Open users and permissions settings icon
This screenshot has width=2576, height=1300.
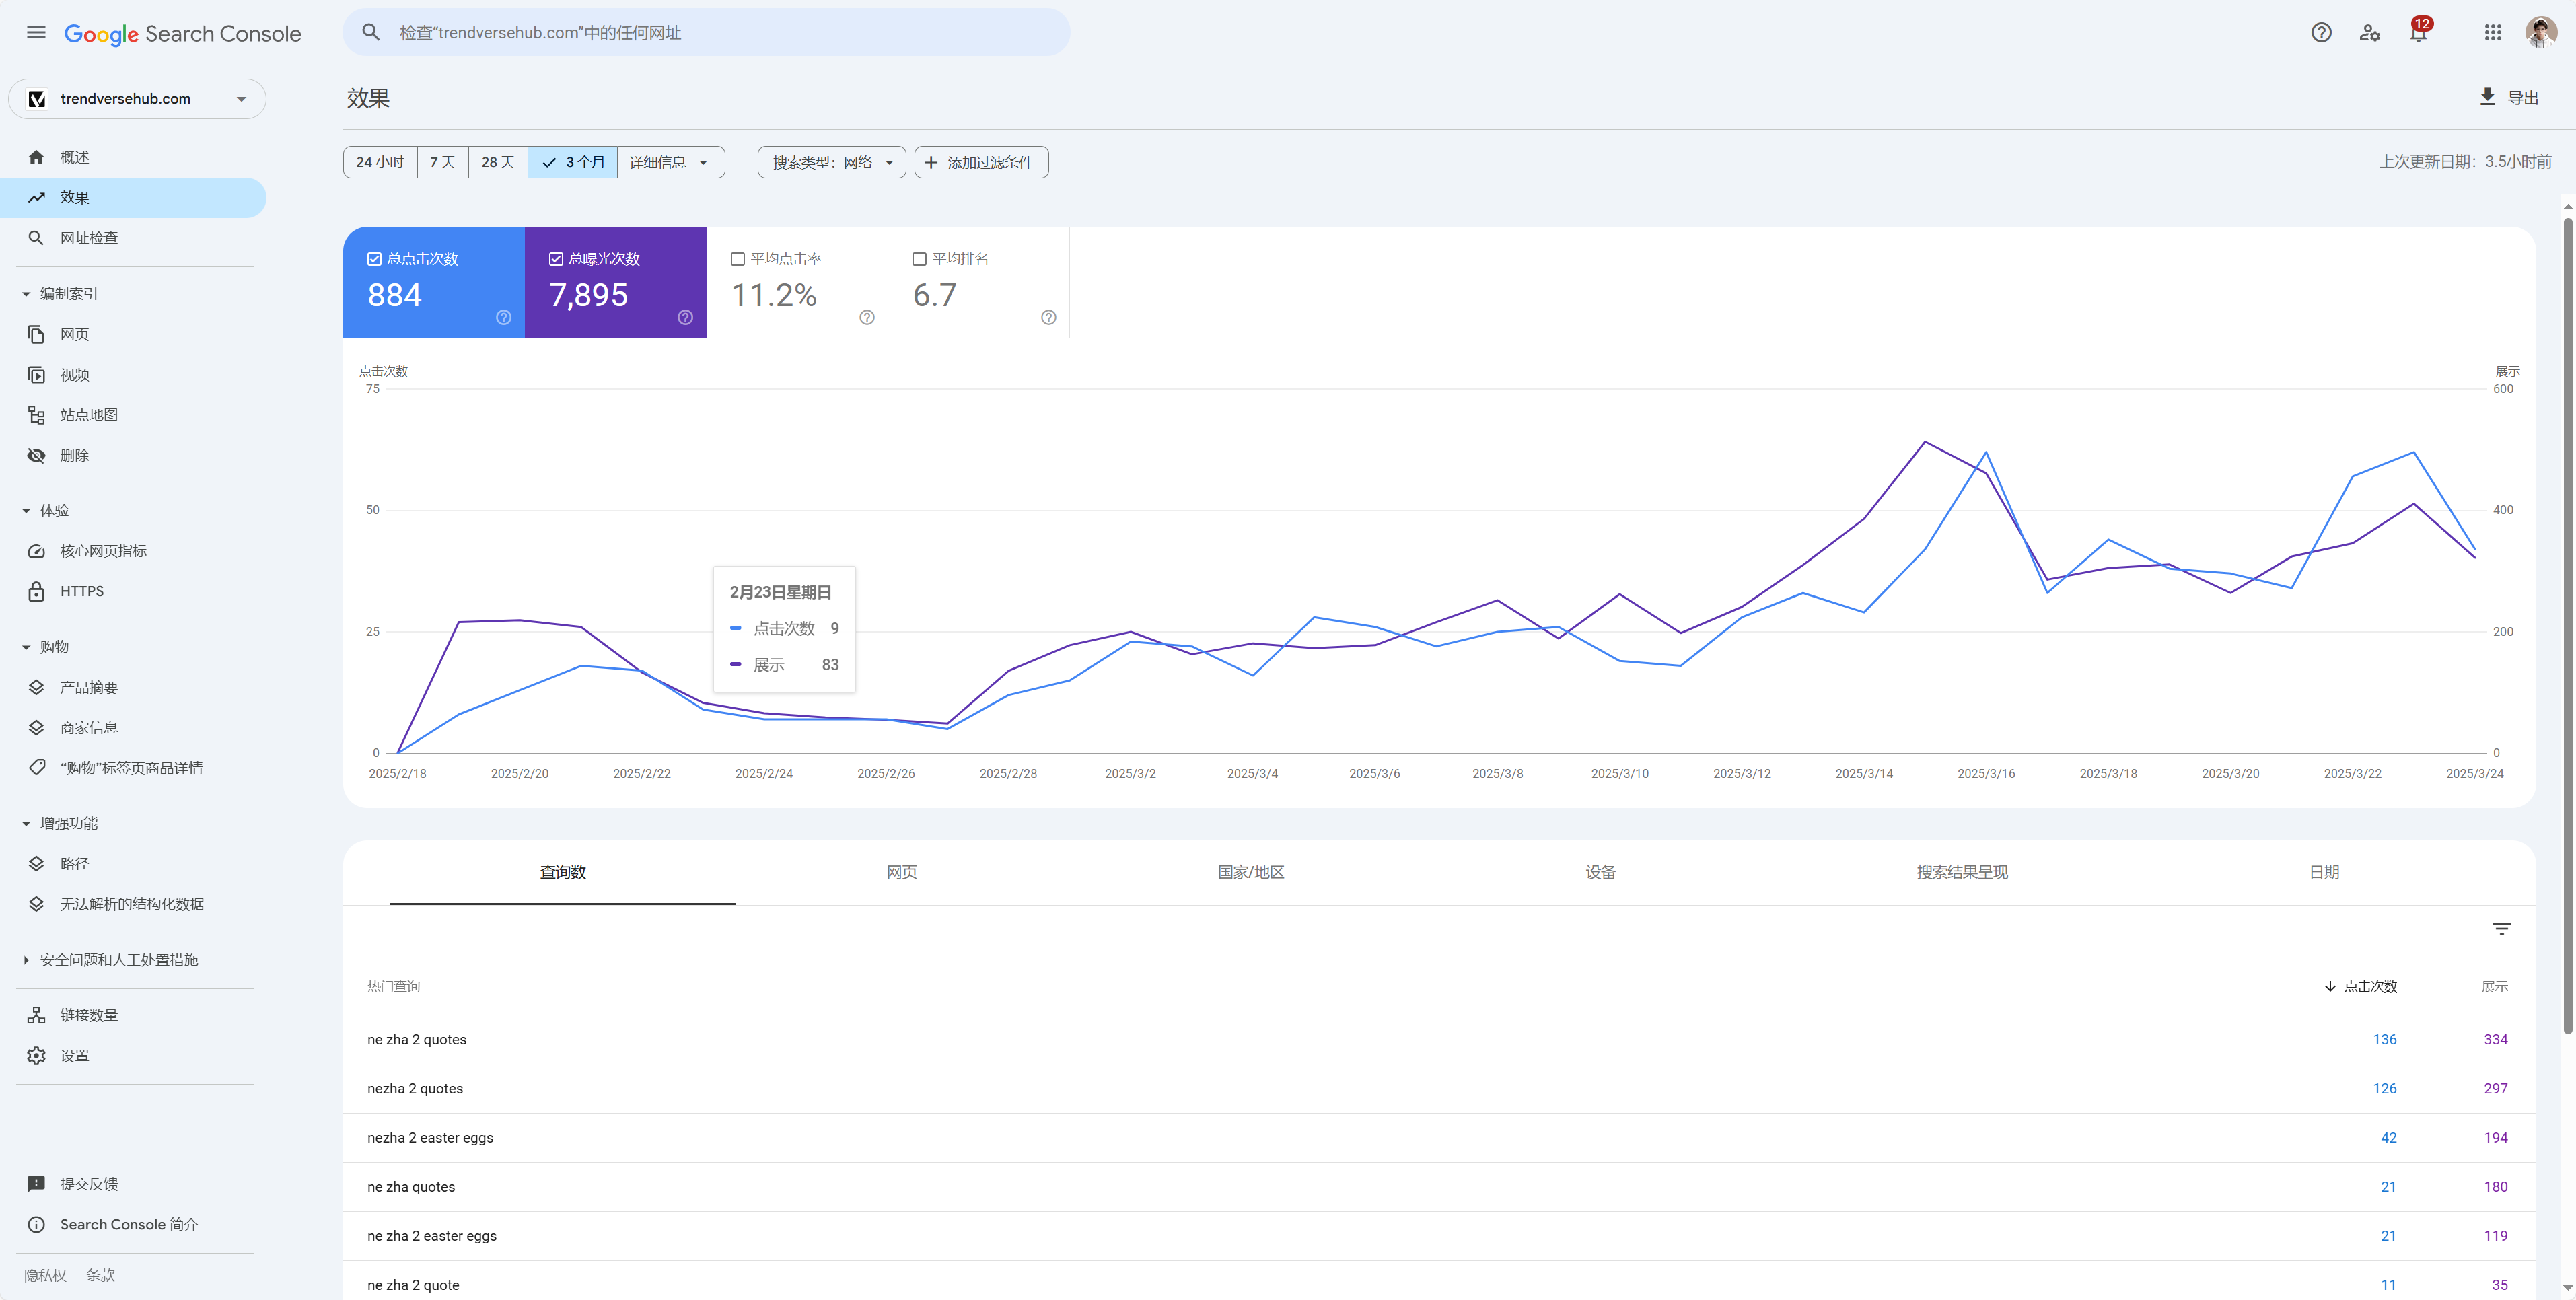(x=2370, y=33)
